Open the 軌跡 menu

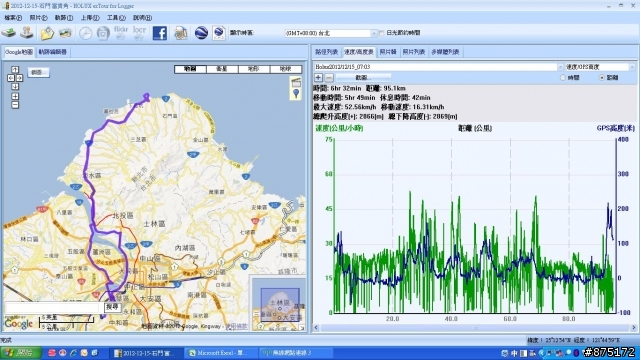click(x=64, y=18)
